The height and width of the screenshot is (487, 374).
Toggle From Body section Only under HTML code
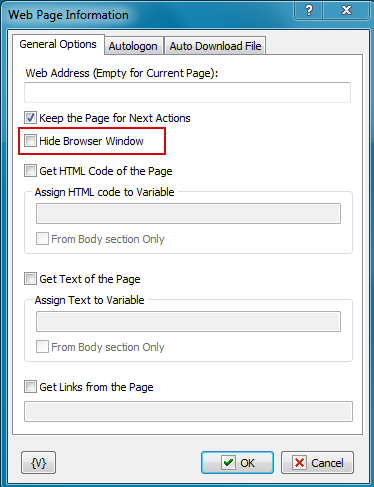42,239
